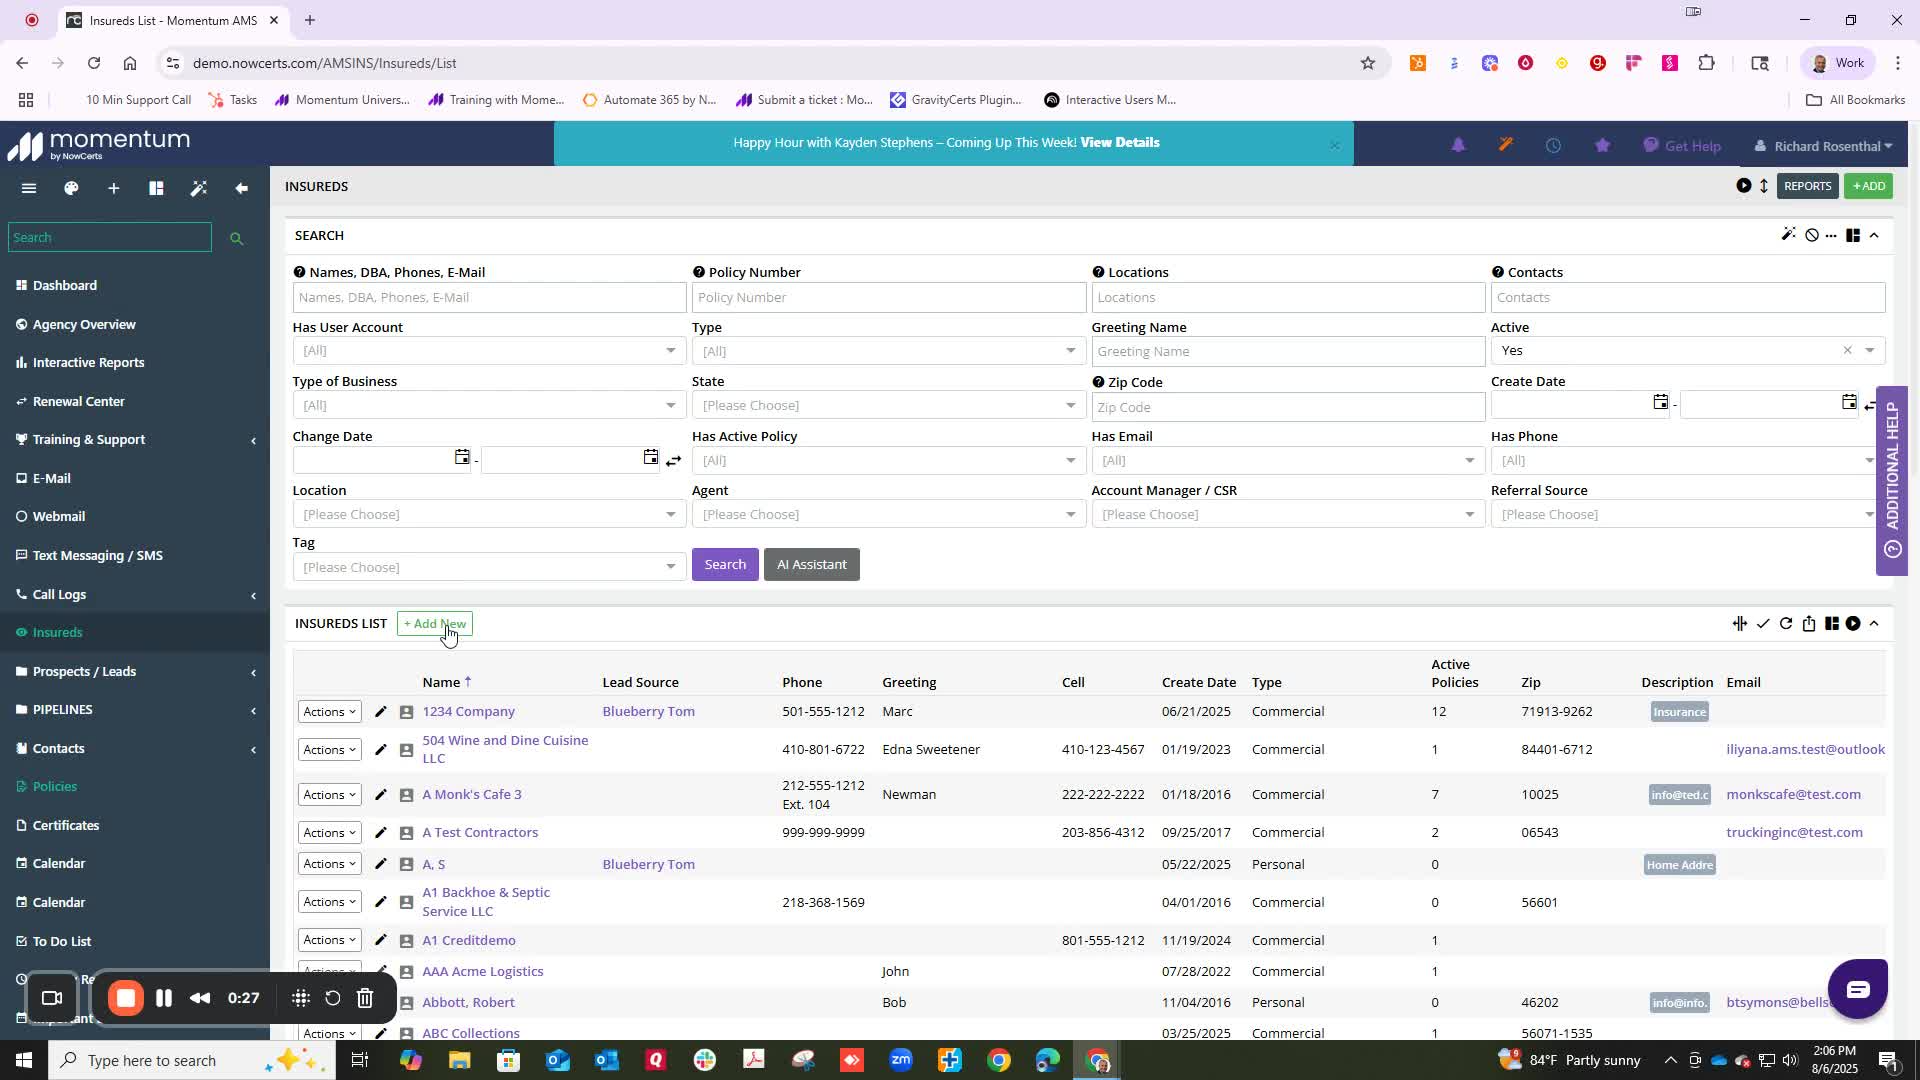Open the live chat bubble widget
The height and width of the screenshot is (1080, 1920).
(x=1857, y=989)
